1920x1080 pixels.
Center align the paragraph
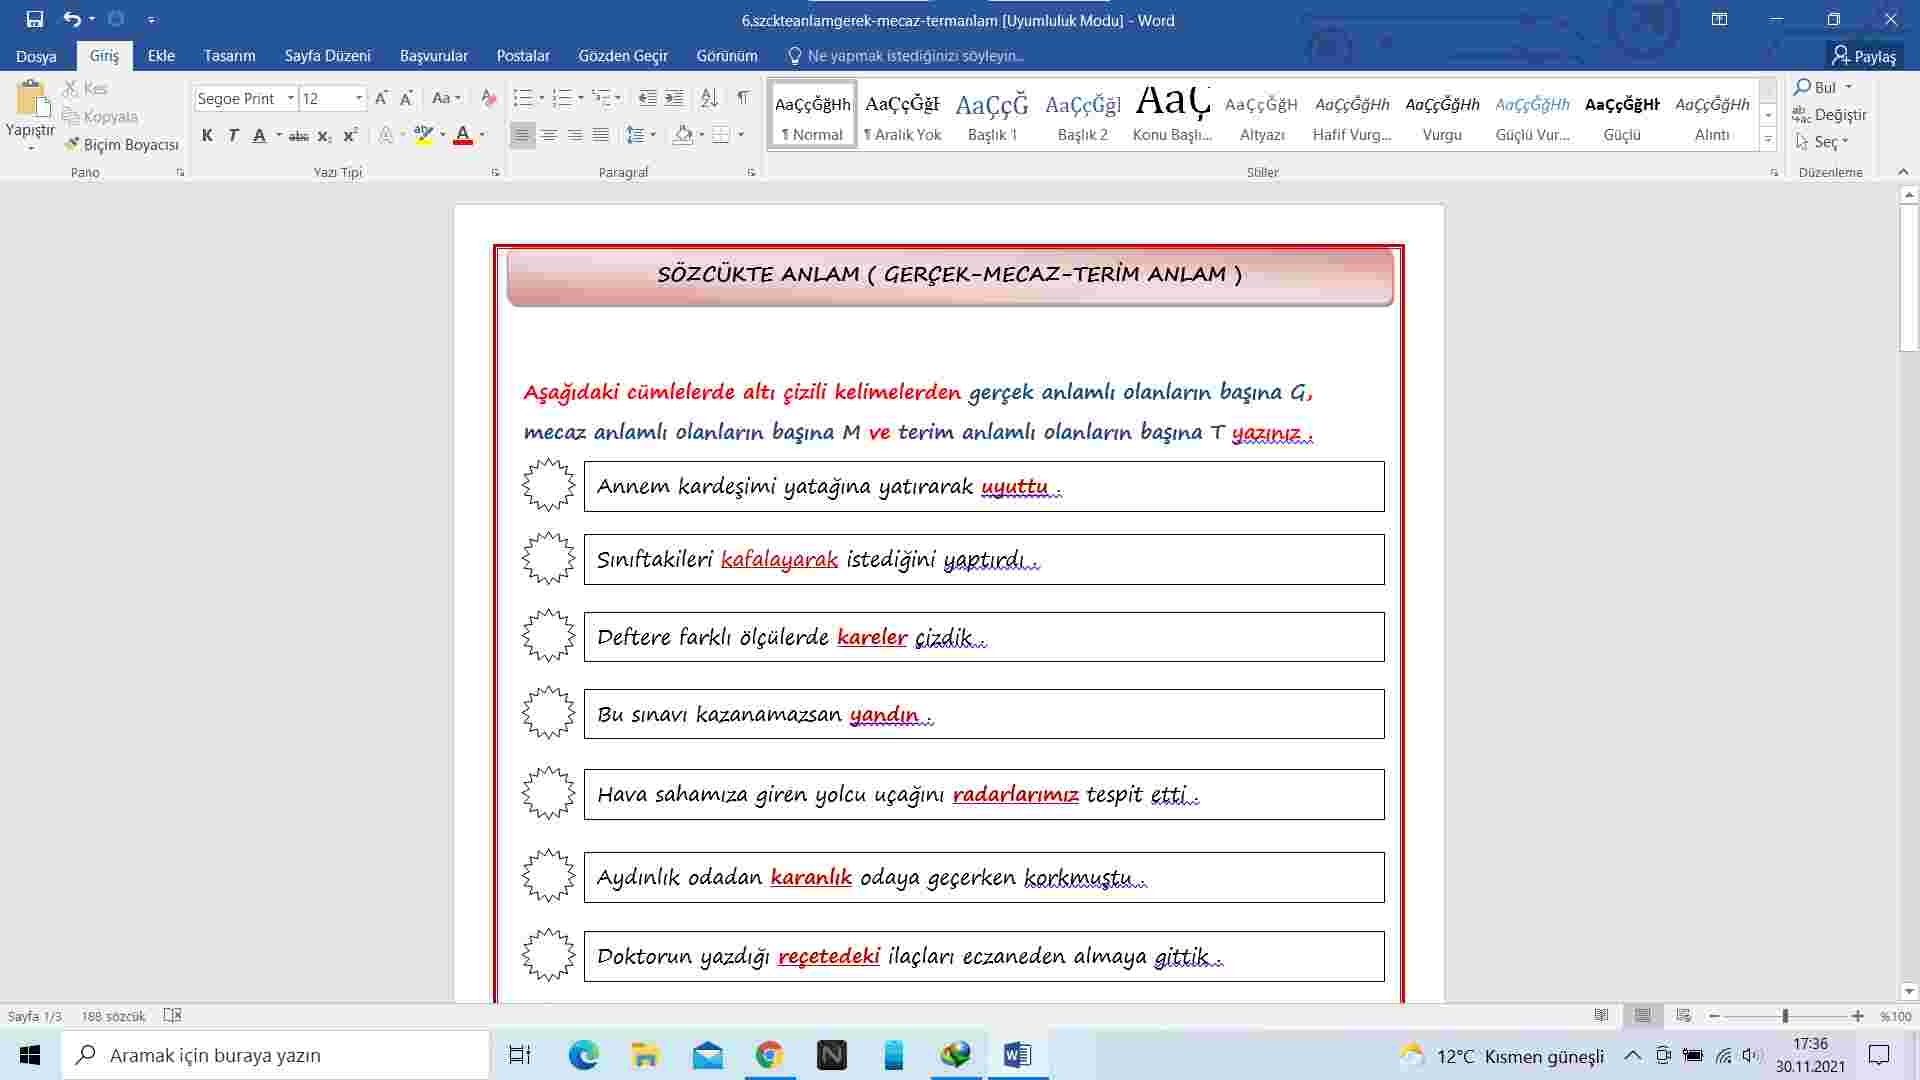click(x=548, y=135)
